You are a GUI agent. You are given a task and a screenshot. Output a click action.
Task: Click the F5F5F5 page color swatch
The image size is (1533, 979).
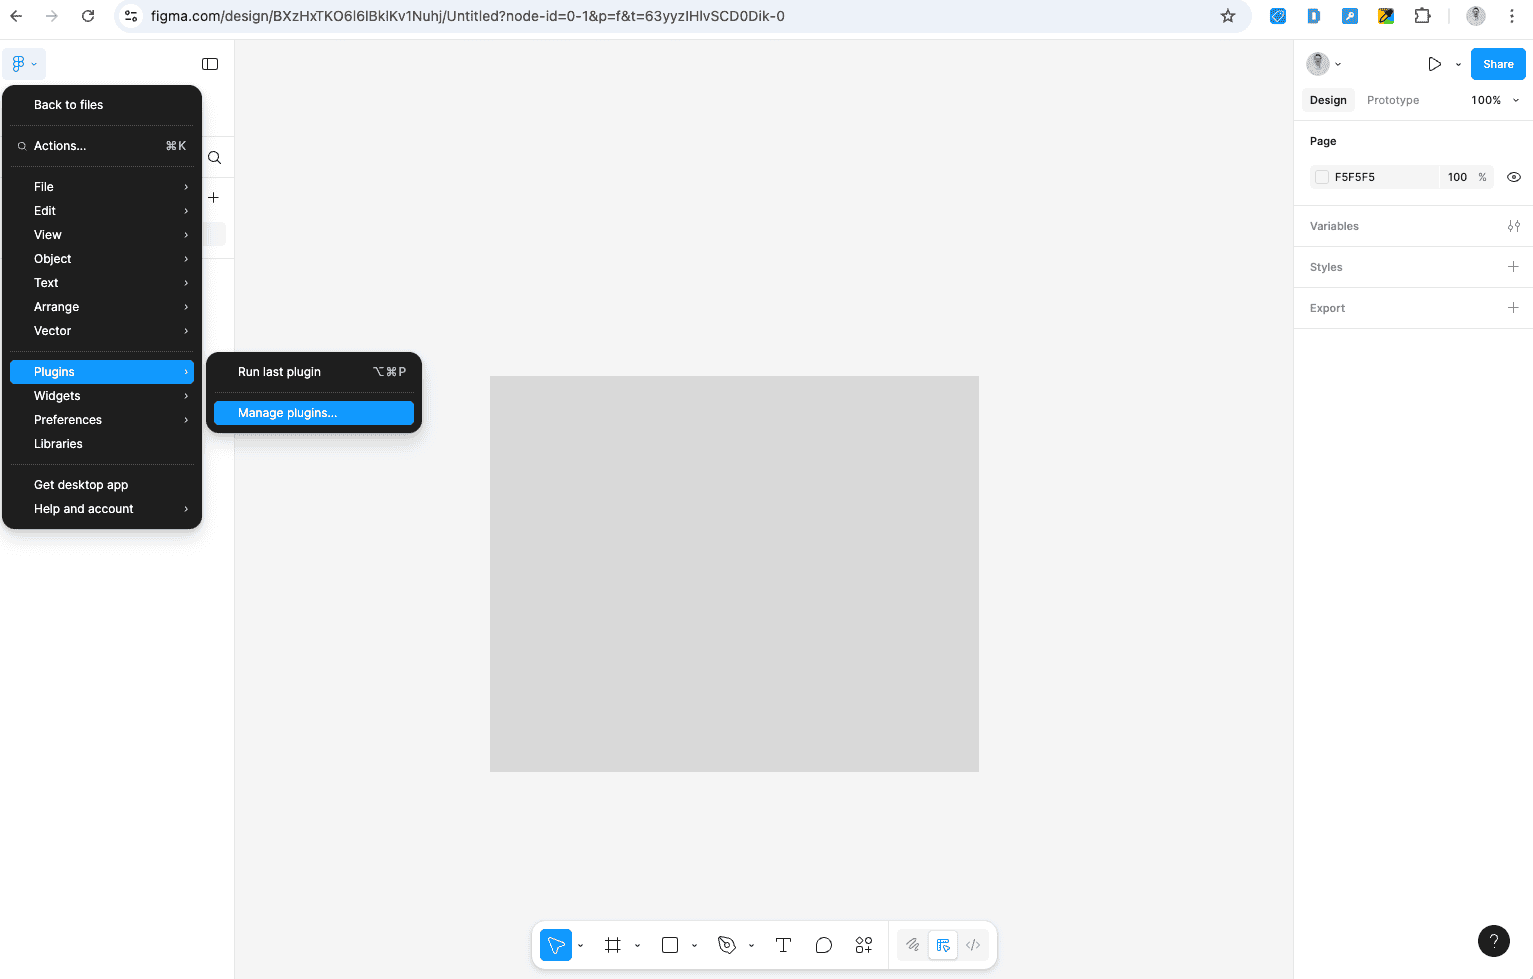pyautogui.click(x=1322, y=176)
